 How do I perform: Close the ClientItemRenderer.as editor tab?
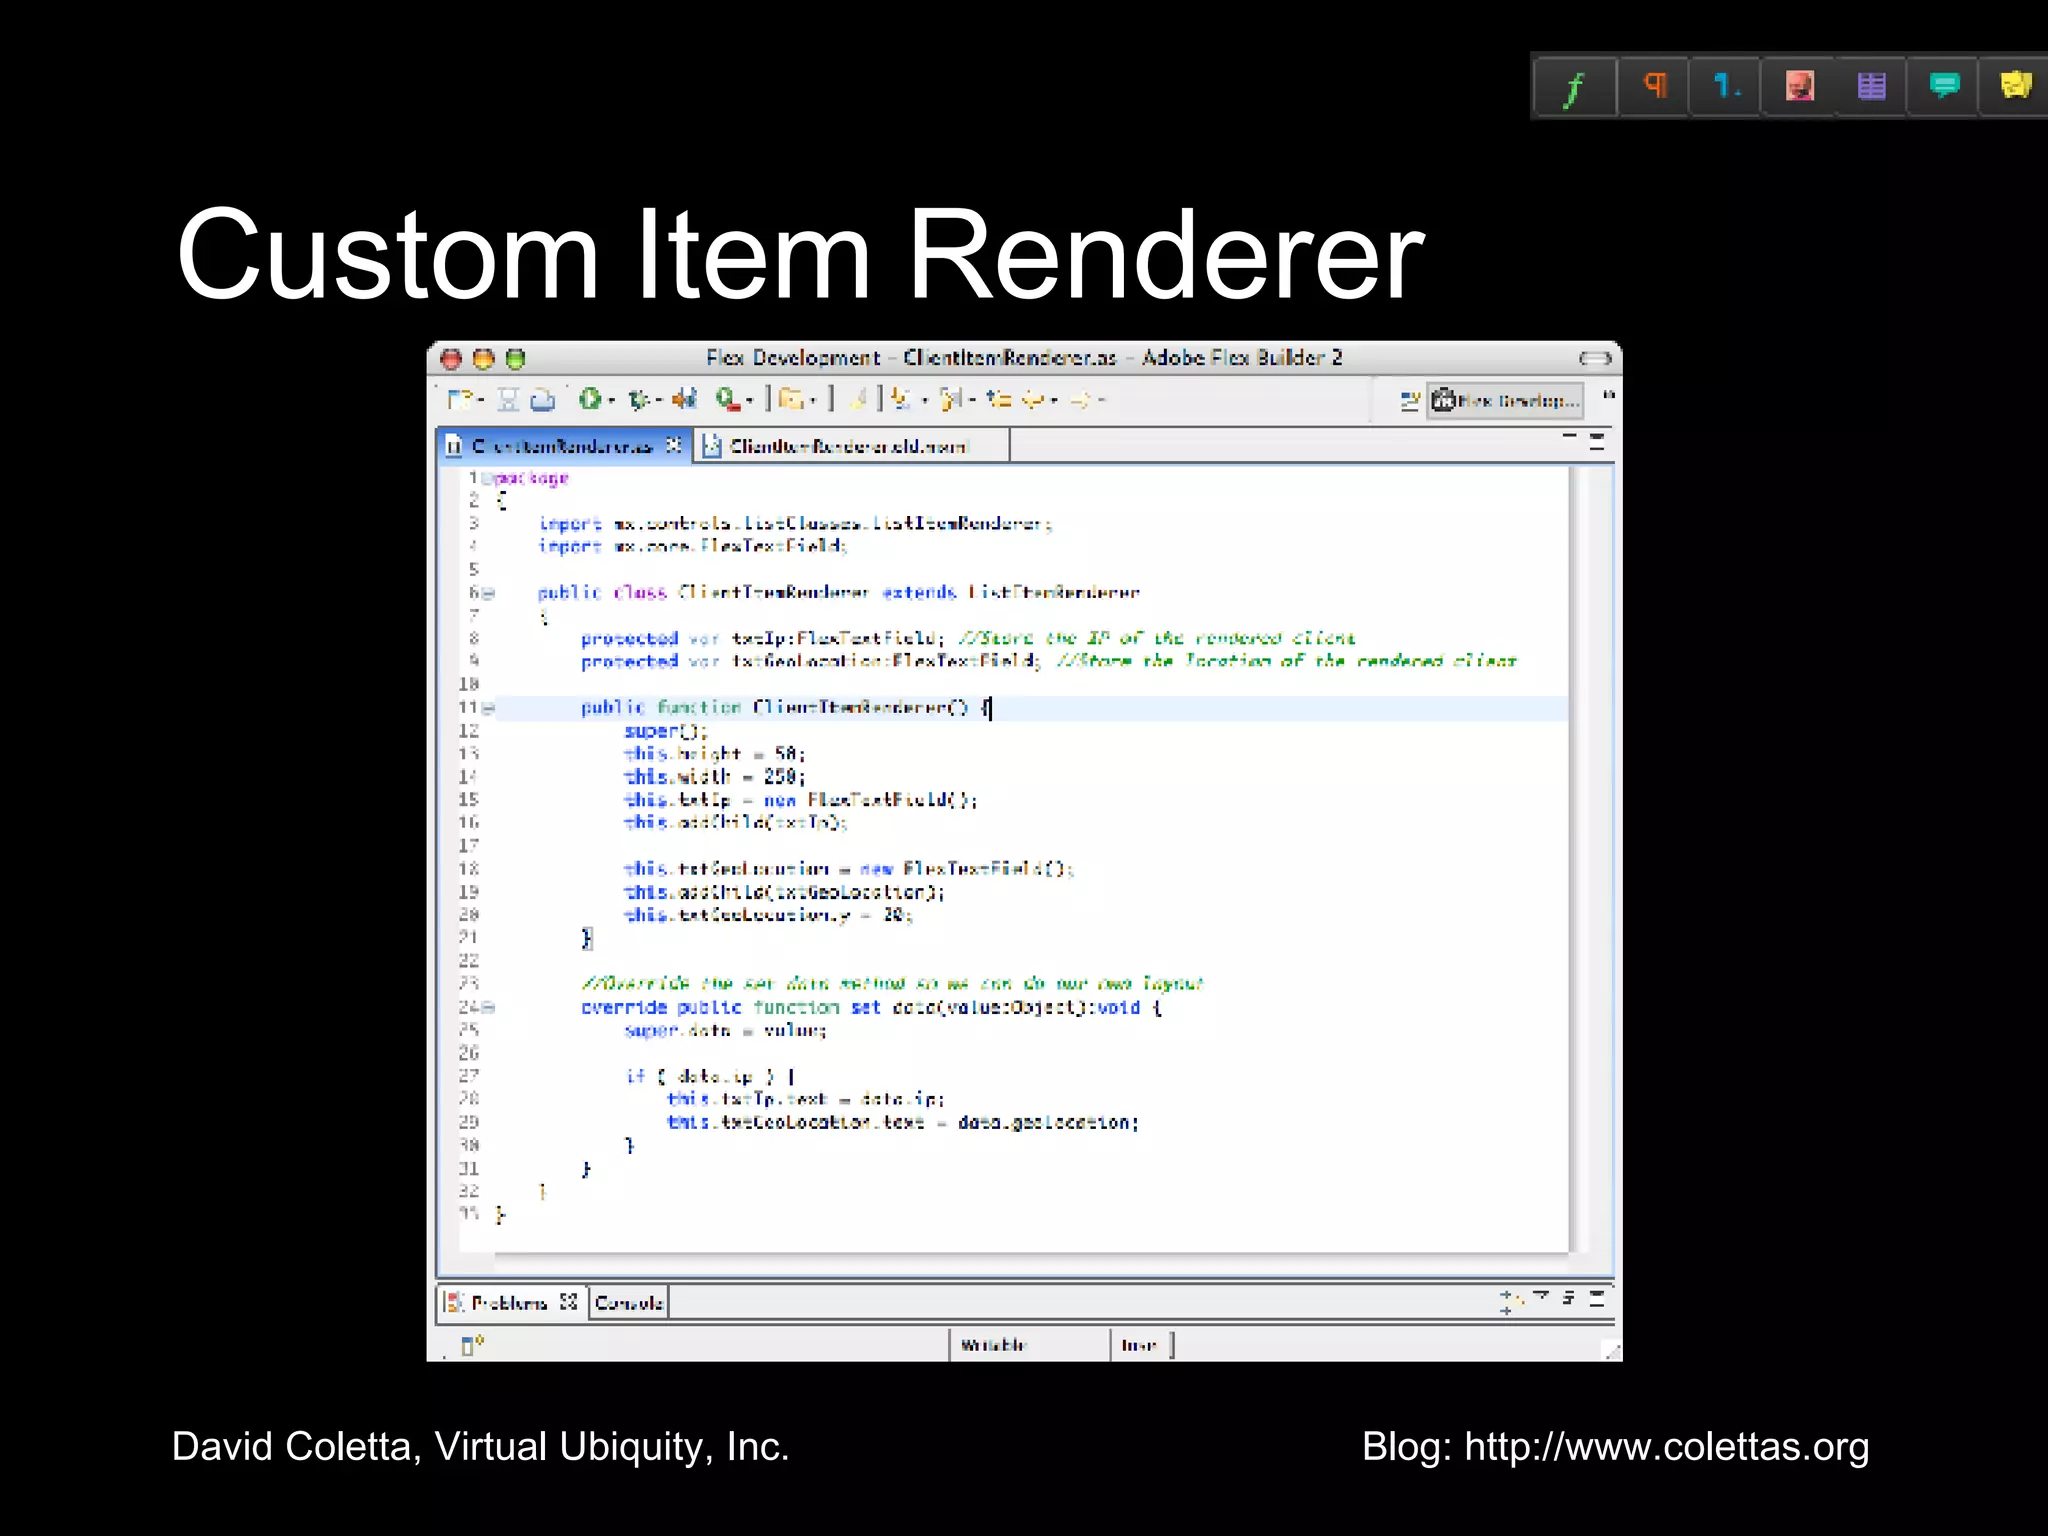coord(674,445)
